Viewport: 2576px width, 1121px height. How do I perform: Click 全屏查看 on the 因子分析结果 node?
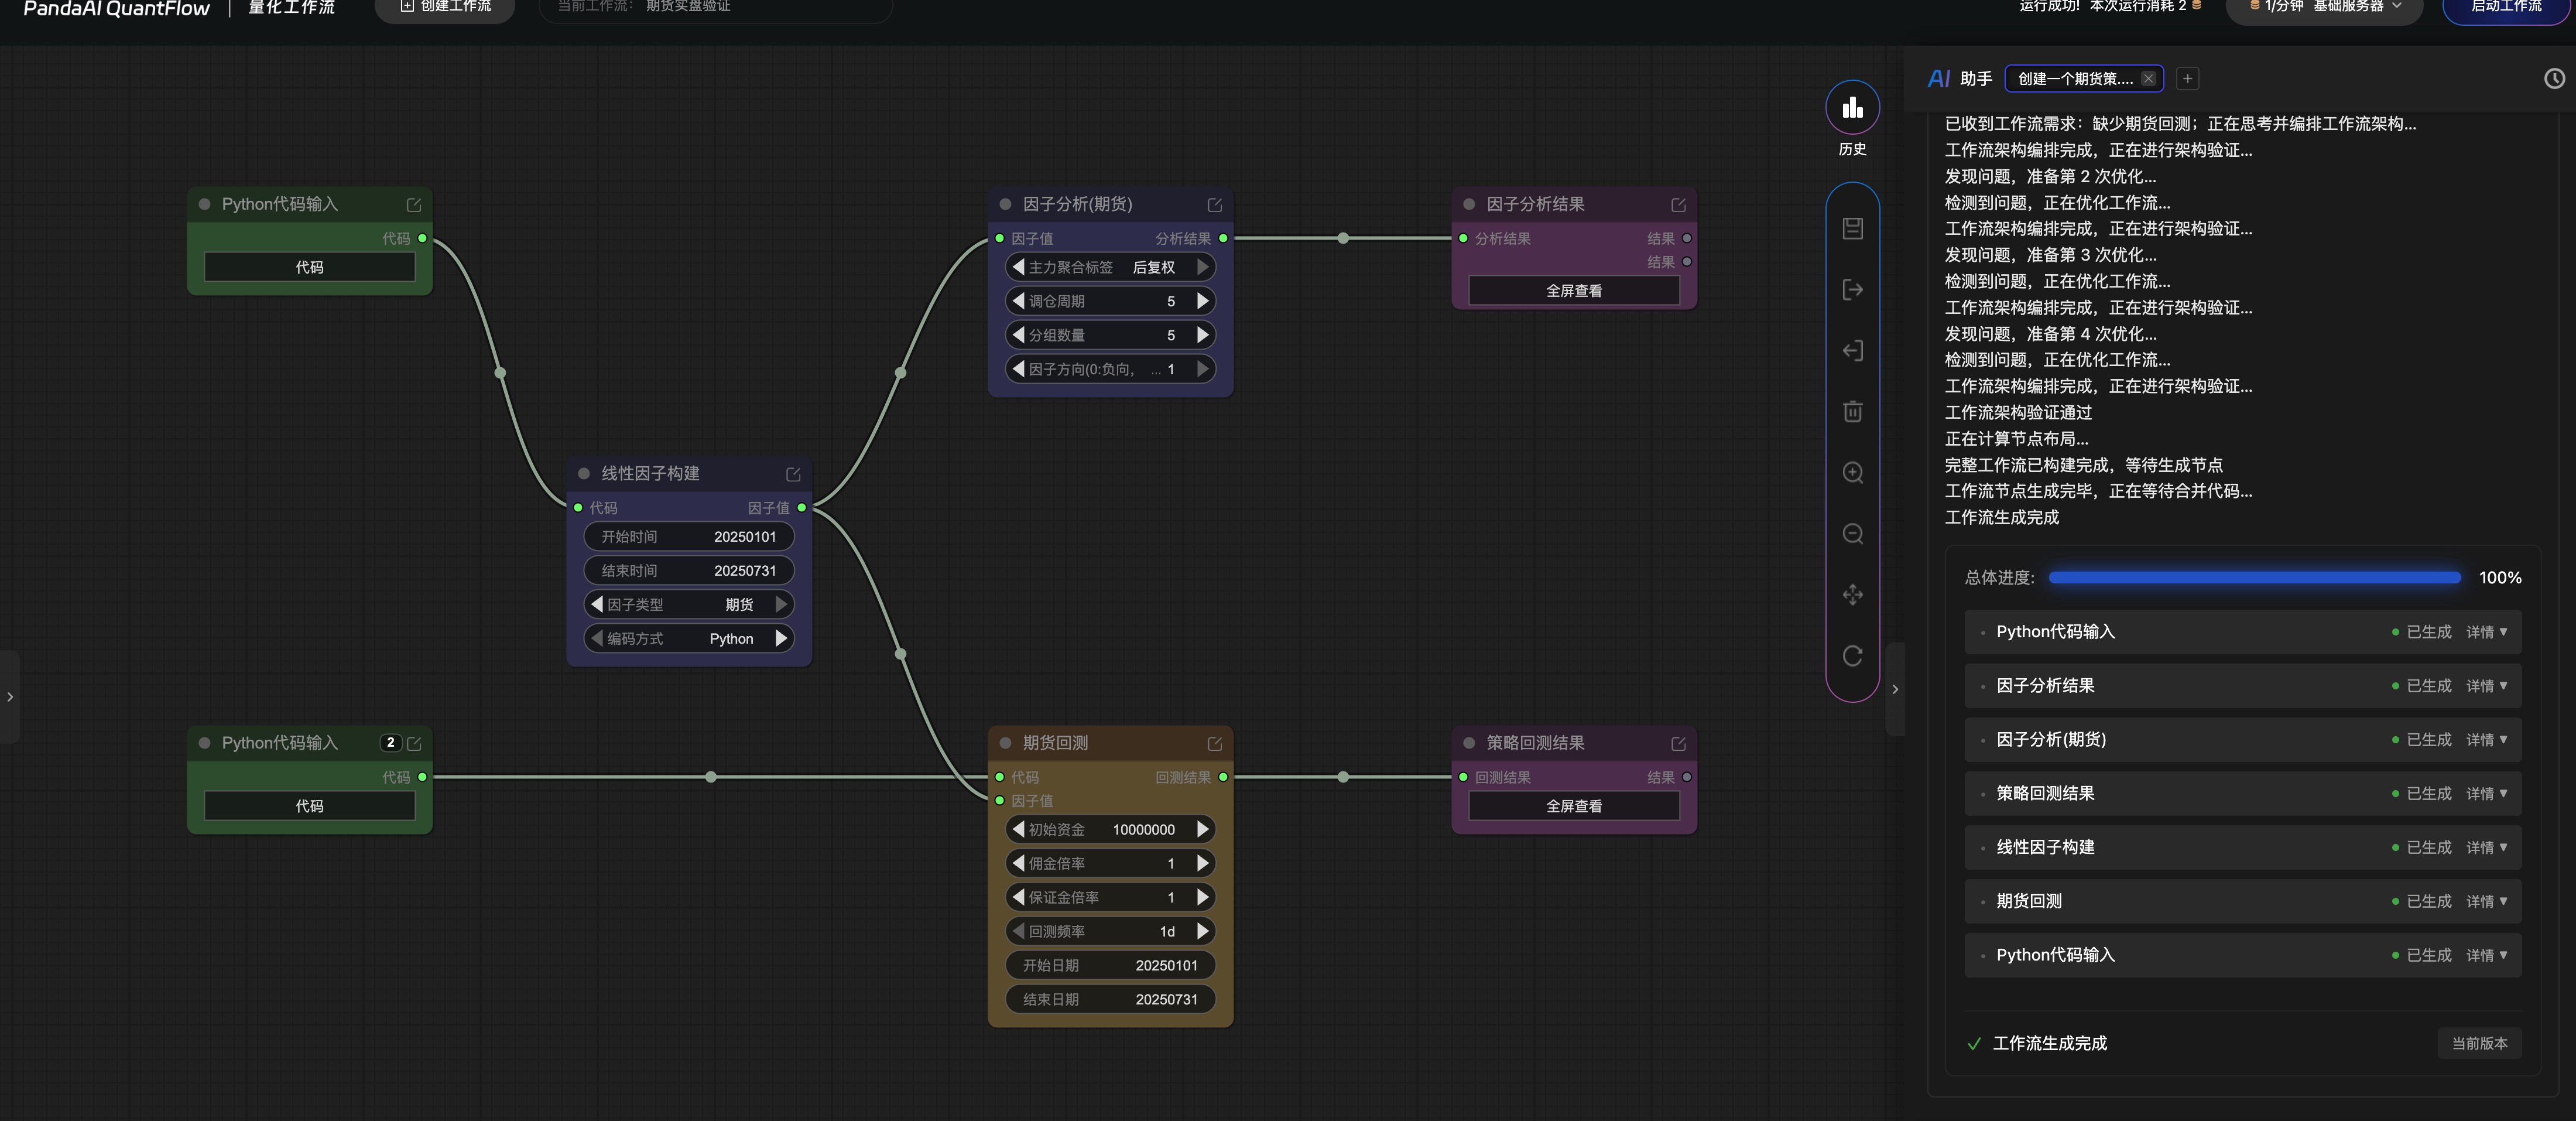click(x=1573, y=290)
